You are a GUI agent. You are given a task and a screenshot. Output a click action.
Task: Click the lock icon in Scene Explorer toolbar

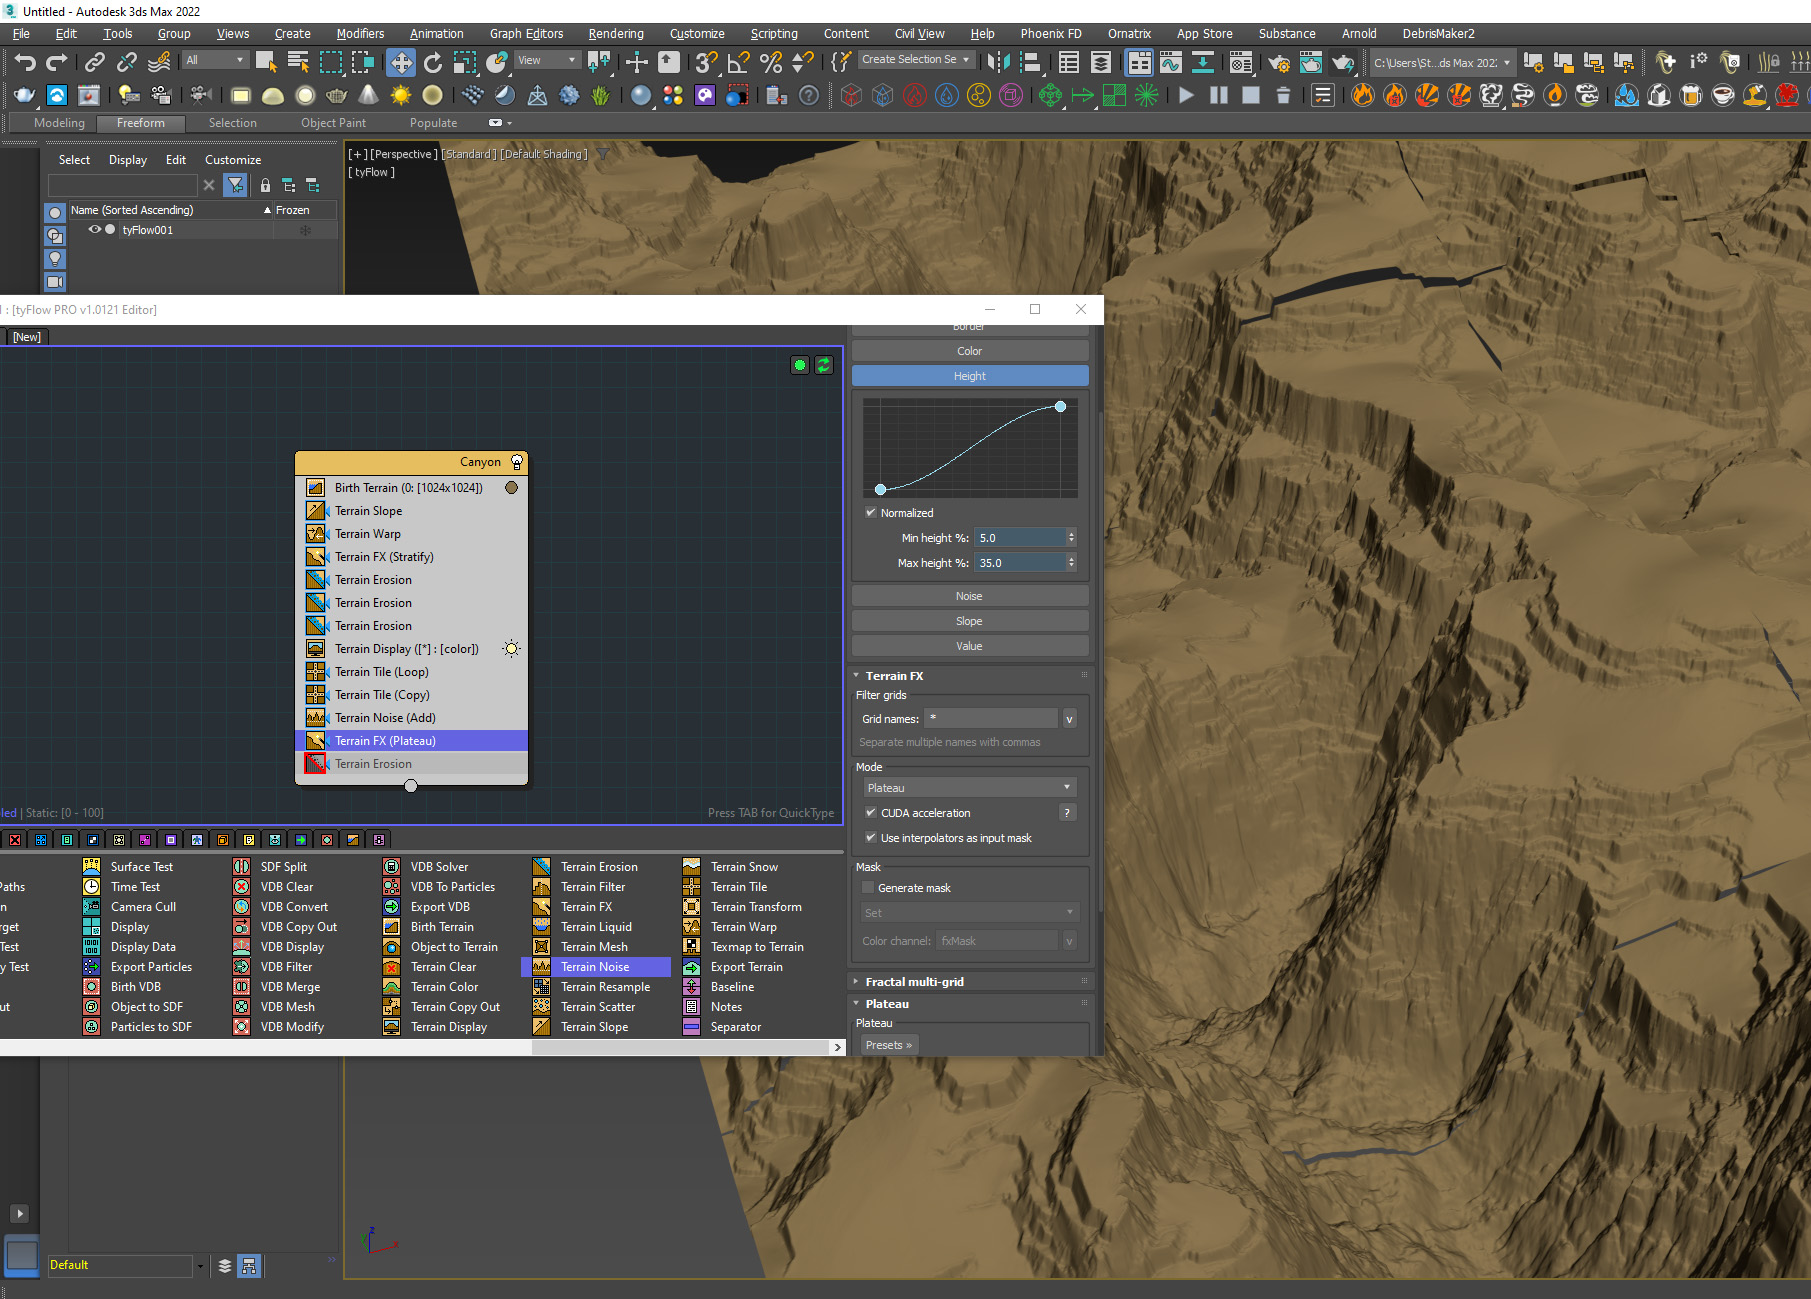click(265, 185)
